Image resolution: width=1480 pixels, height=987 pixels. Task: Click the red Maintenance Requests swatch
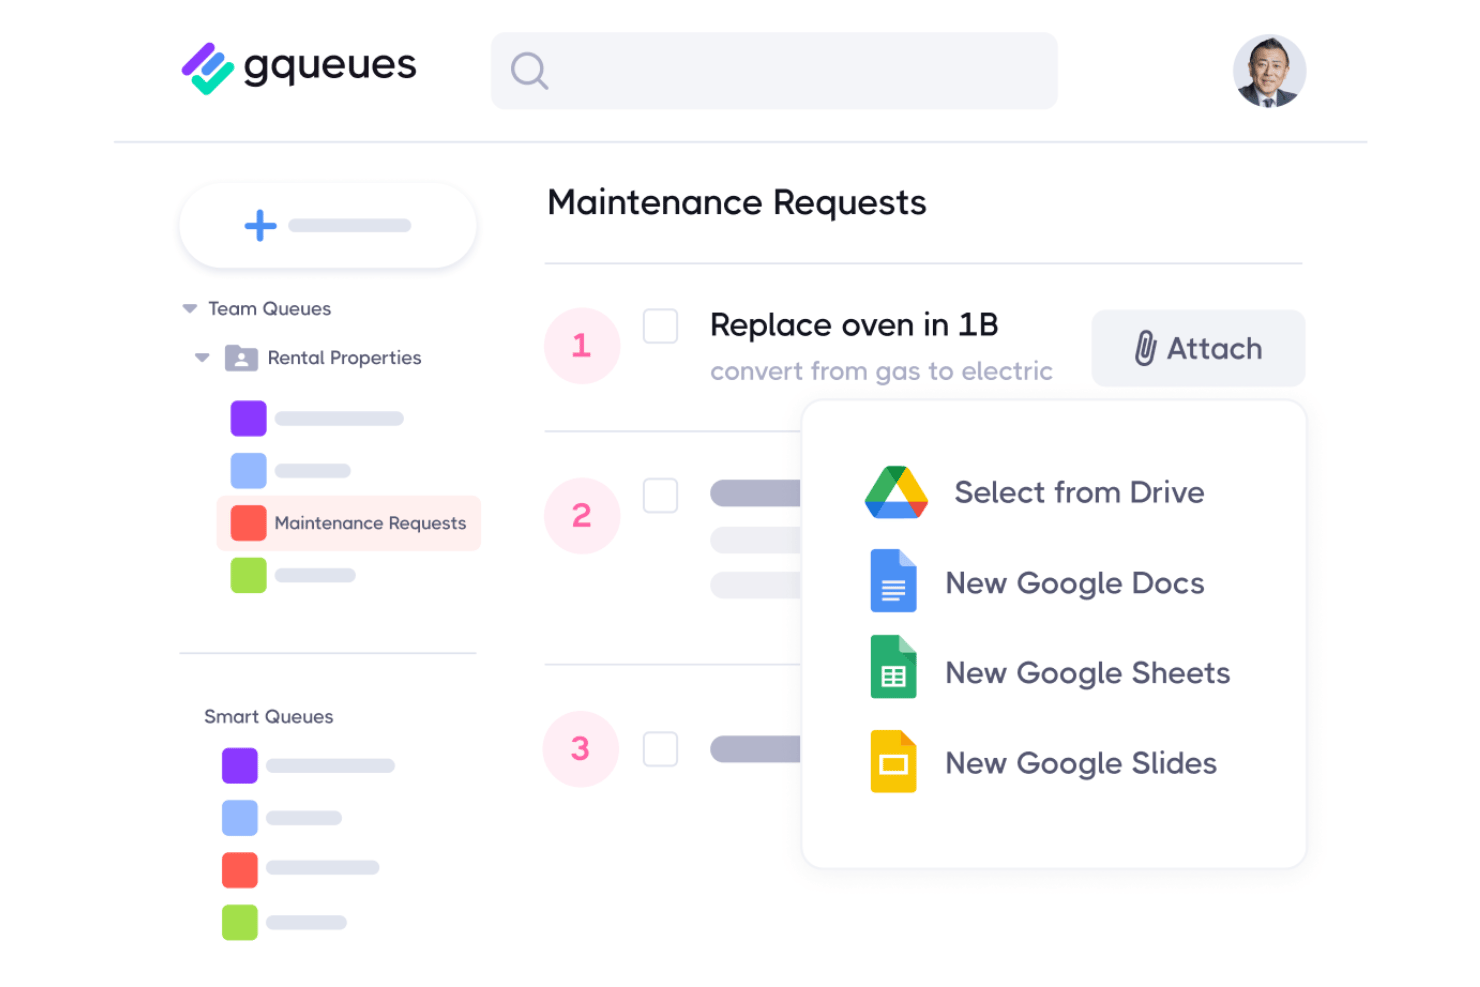coord(249,523)
